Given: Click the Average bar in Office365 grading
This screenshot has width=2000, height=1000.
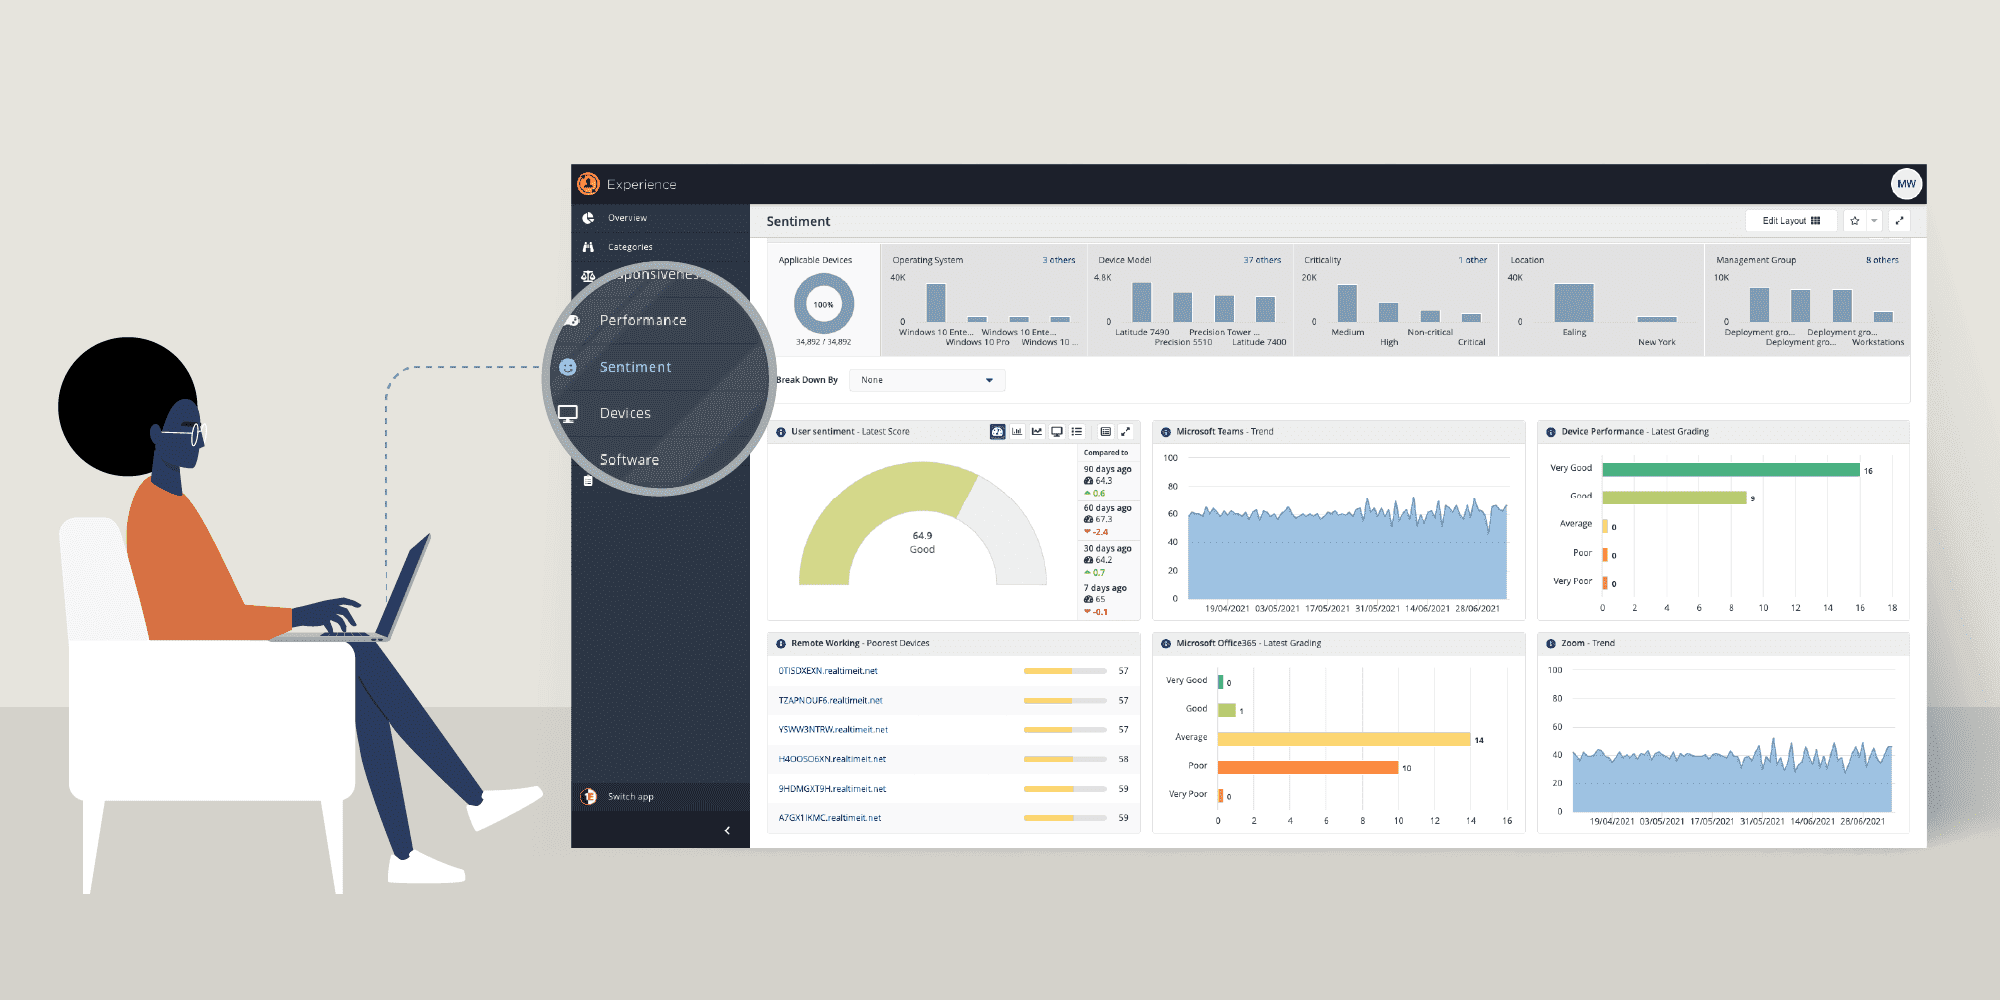Looking at the screenshot, I should pos(1344,739).
